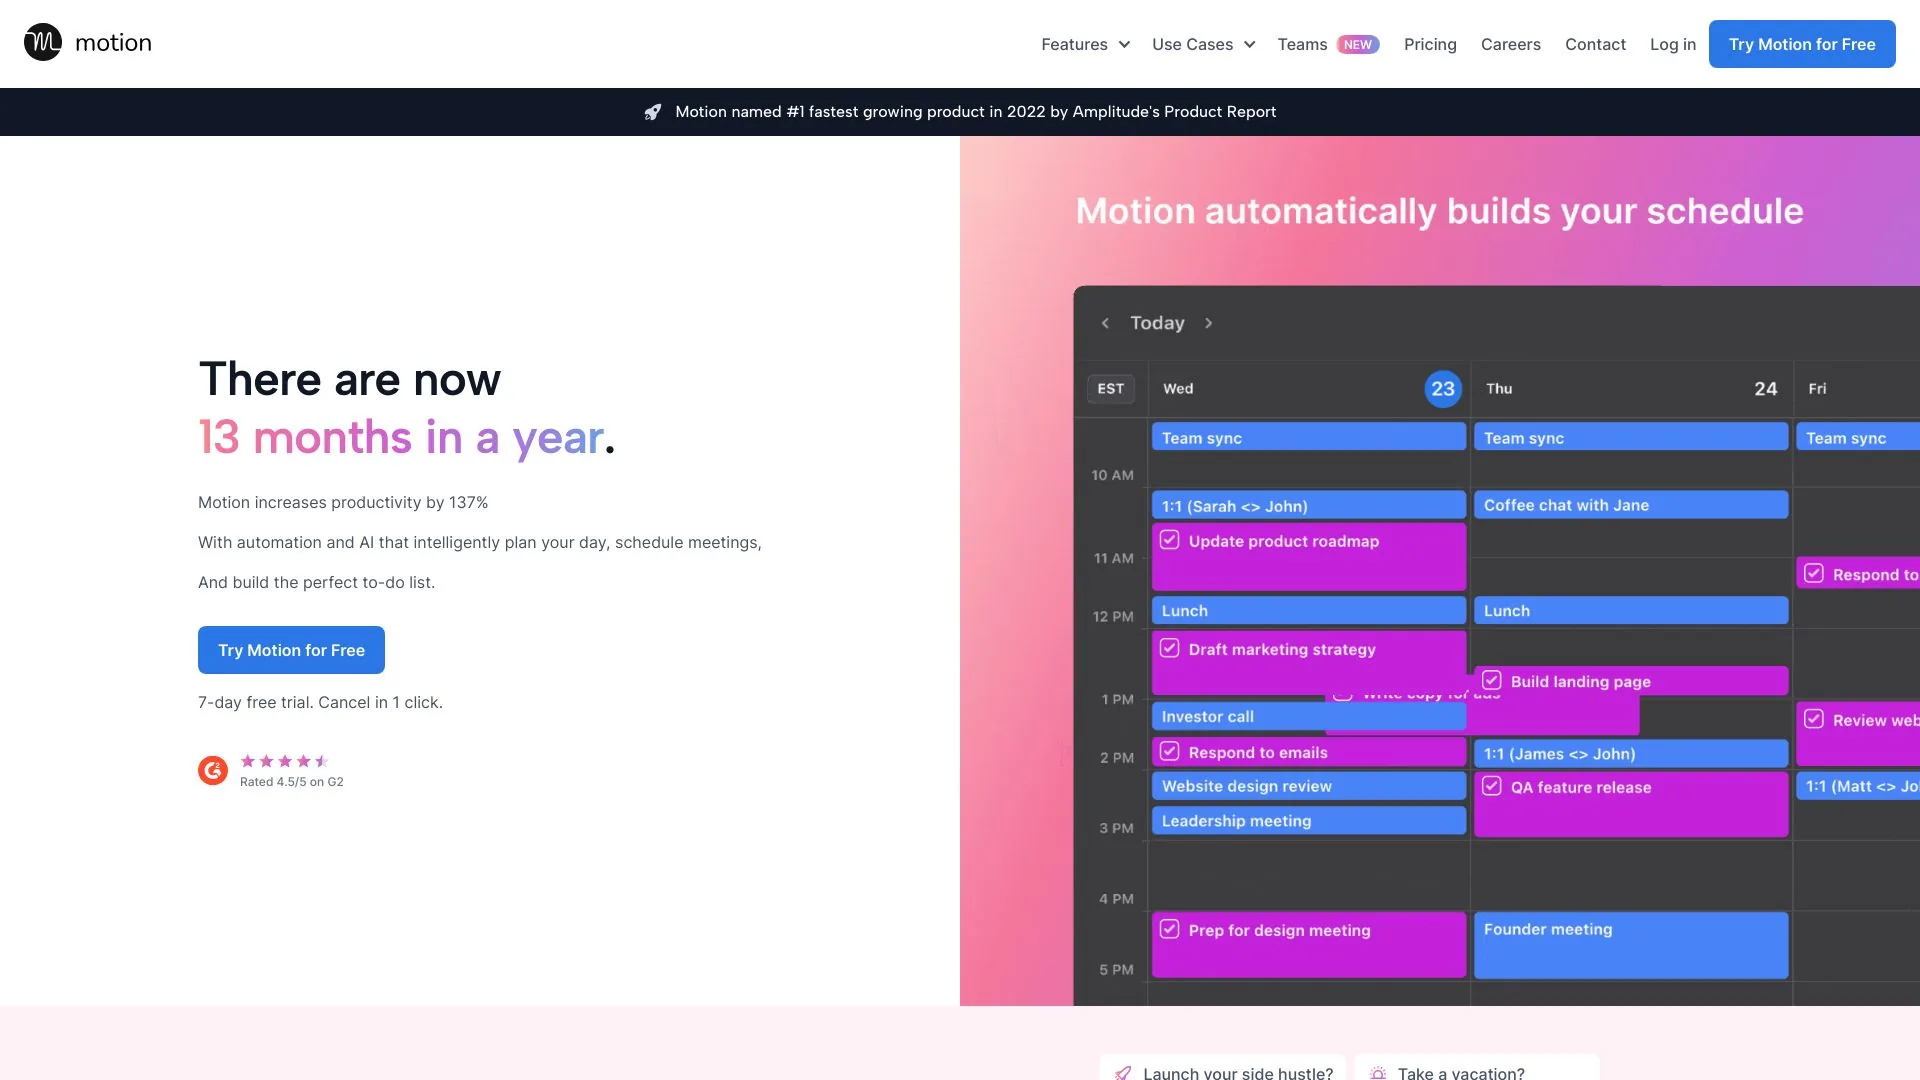
Task: Click Today in the calendar header
Action: 1157,323
